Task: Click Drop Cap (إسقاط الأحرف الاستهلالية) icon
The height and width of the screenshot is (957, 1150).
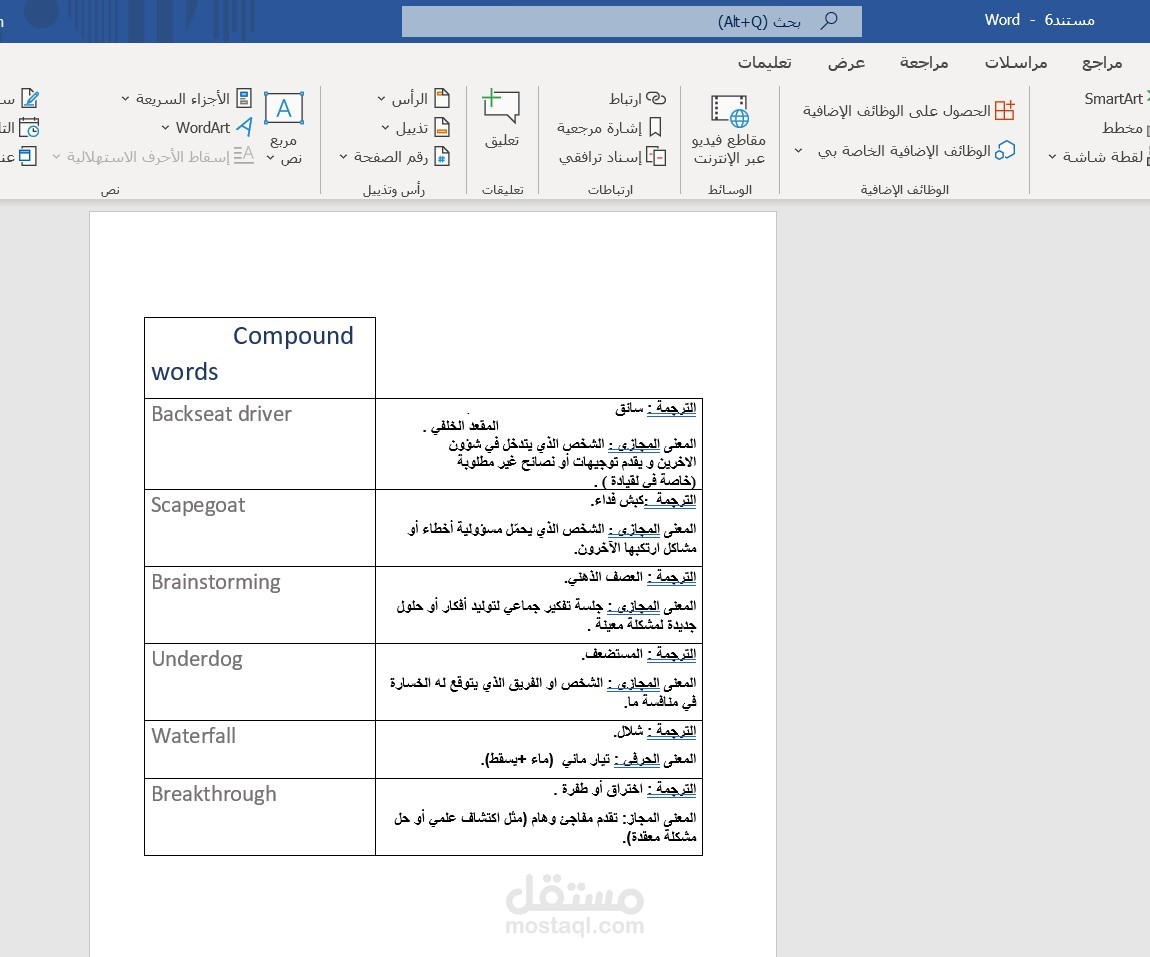Action: [243, 155]
